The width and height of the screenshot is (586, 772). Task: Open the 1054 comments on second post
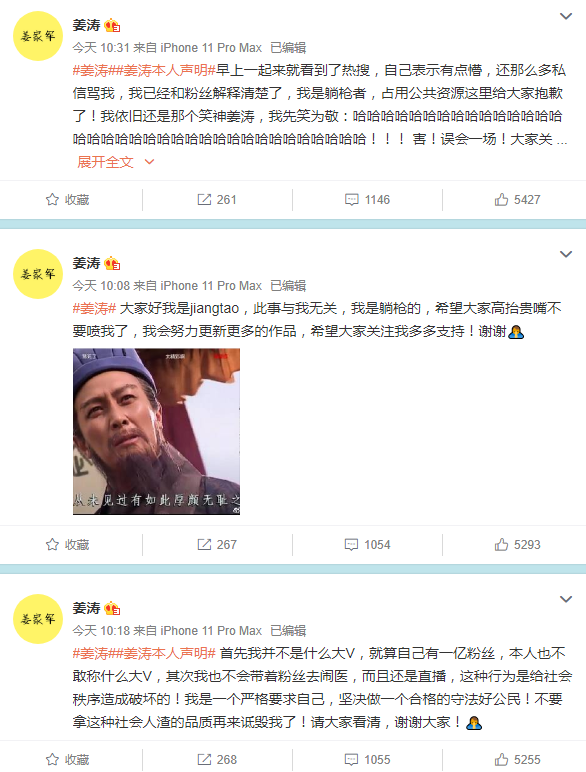click(x=367, y=545)
